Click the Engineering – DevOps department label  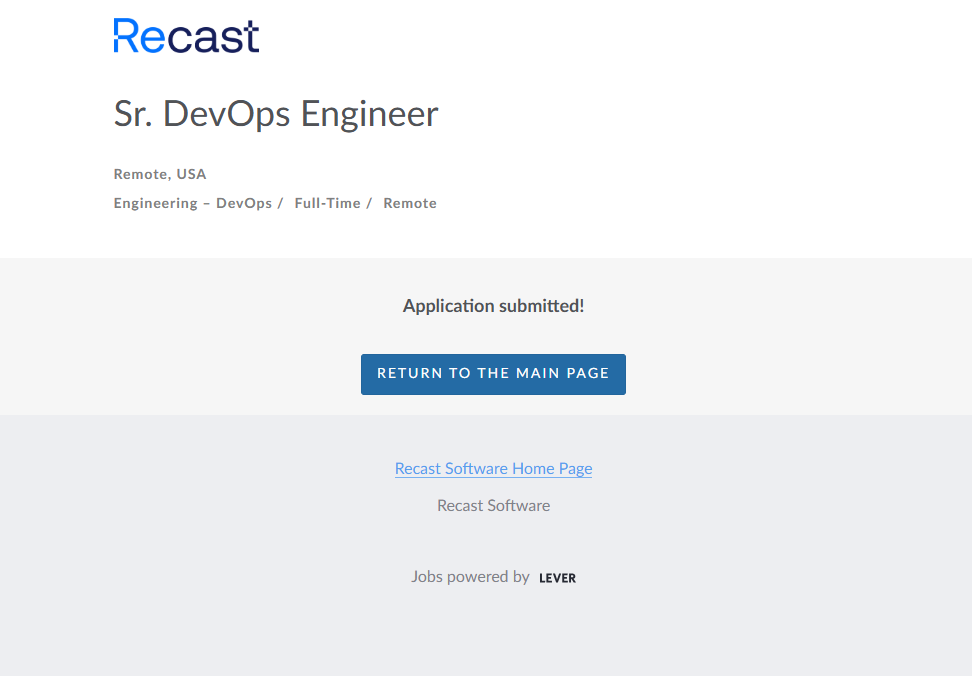(193, 203)
